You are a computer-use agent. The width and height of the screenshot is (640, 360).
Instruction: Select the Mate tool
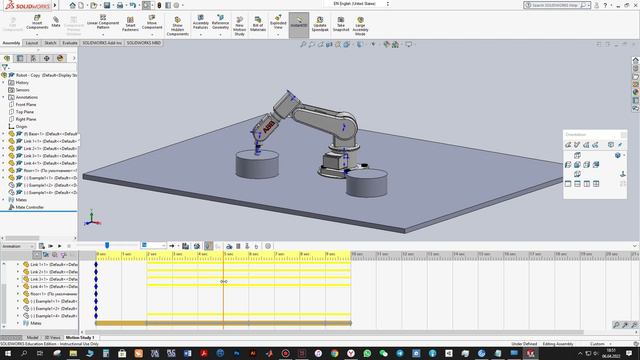[x=56, y=22]
